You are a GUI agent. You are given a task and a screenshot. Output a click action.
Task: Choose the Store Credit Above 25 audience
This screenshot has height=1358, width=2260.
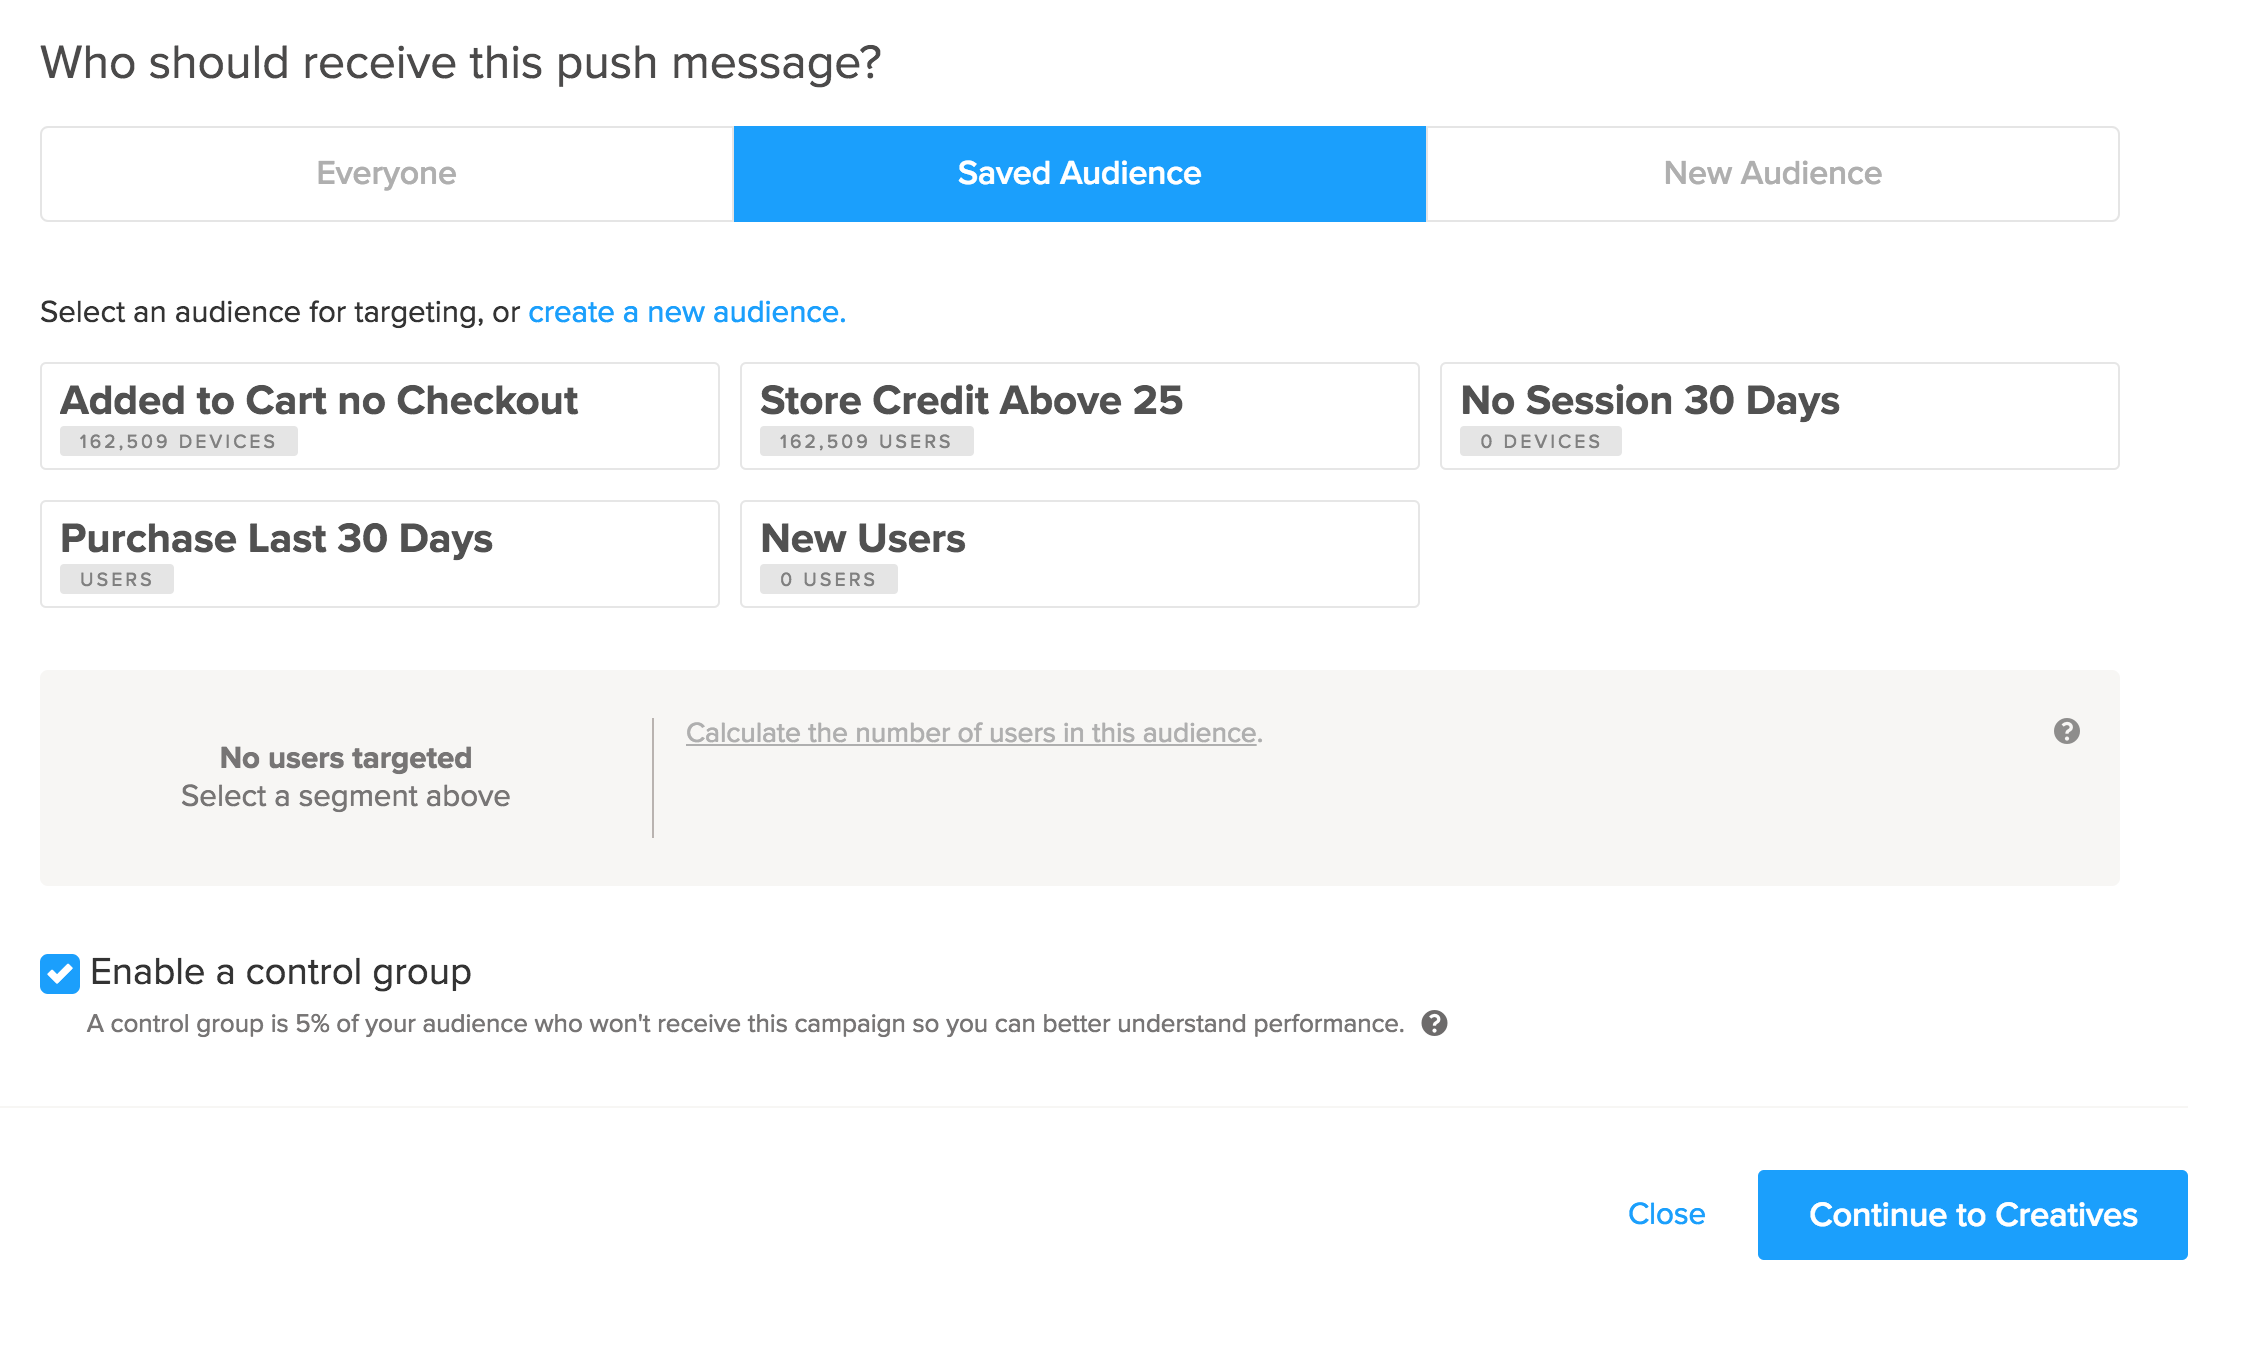[x=1079, y=415]
